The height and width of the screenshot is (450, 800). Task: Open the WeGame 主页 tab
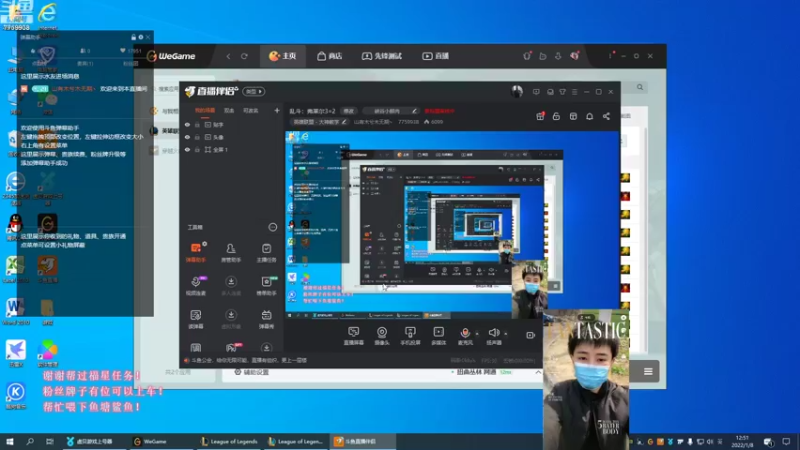283,56
